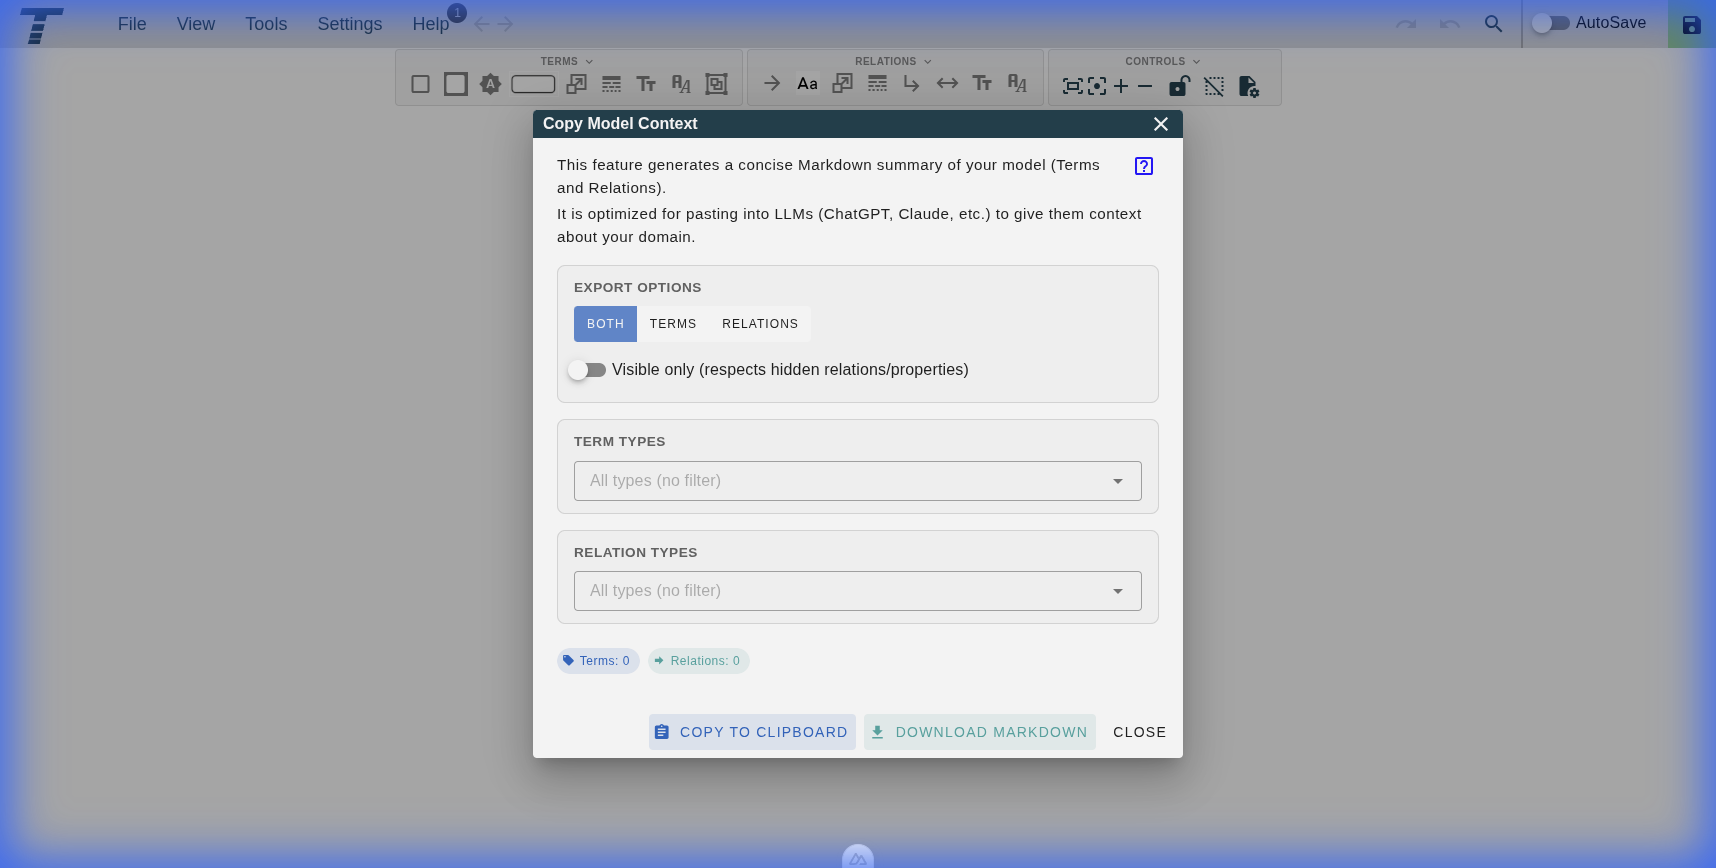This screenshot has height=868, width=1716.
Task: Expand the TERMS toolbar group chevron
Action: tap(589, 62)
